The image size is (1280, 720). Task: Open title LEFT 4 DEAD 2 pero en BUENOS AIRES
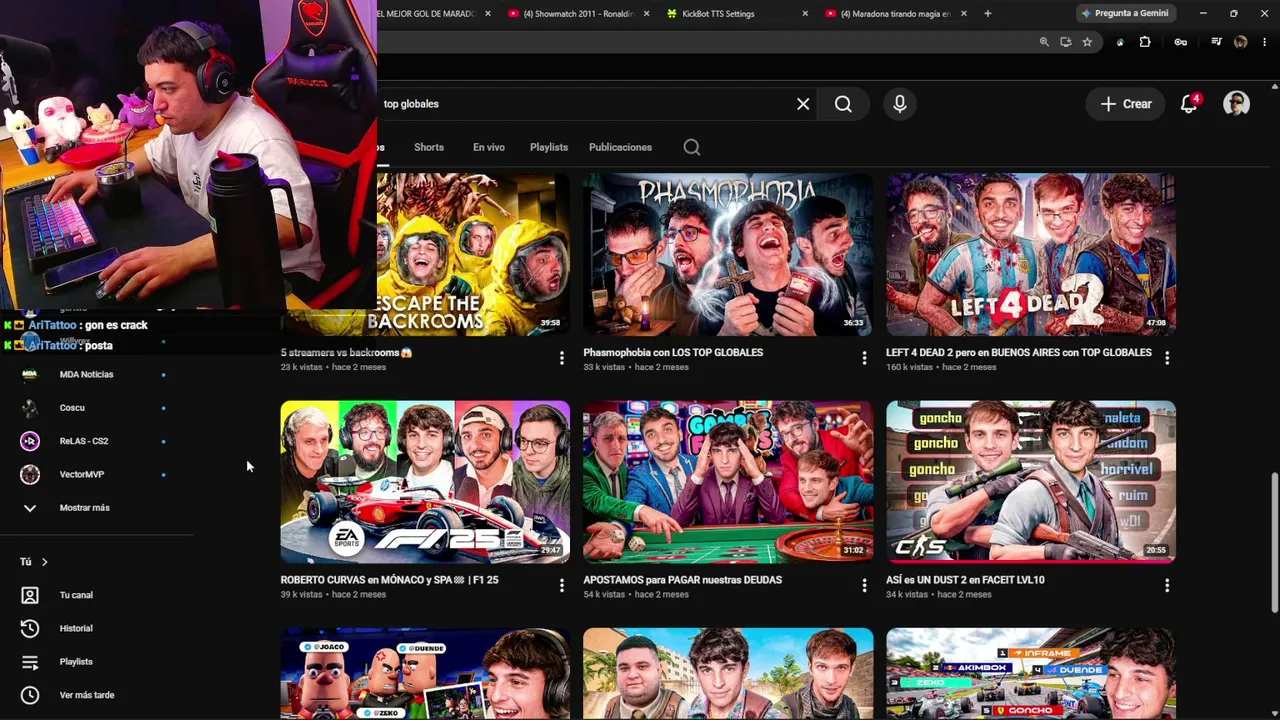[1019, 352]
